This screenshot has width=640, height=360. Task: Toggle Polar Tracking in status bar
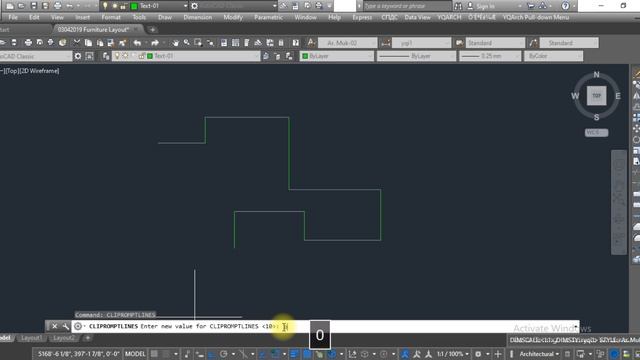tap(224, 354)
